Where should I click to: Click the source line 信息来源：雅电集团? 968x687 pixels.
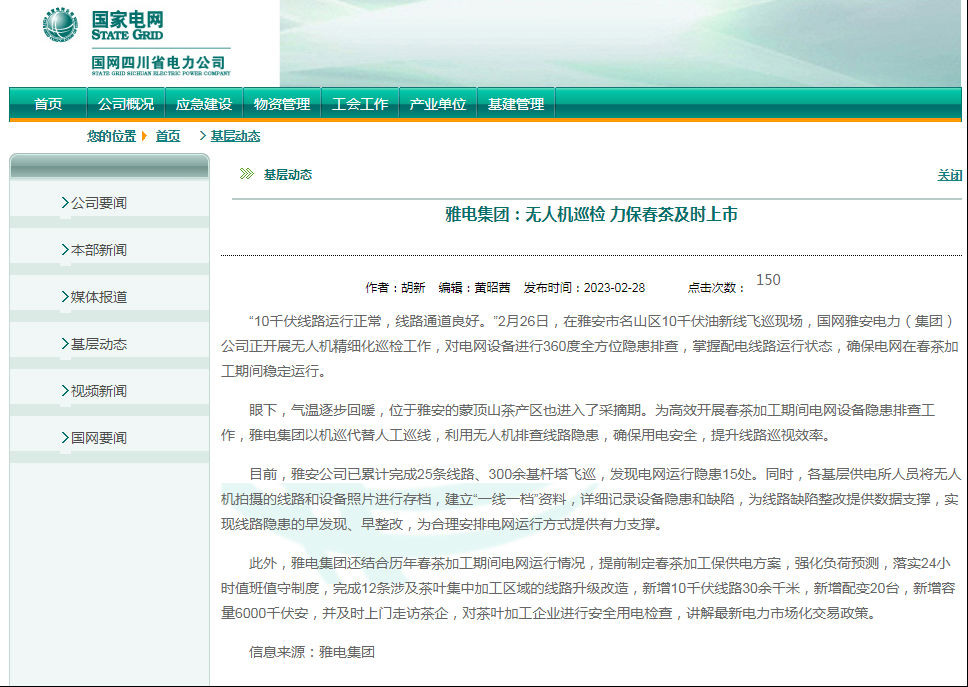[312, 652]
